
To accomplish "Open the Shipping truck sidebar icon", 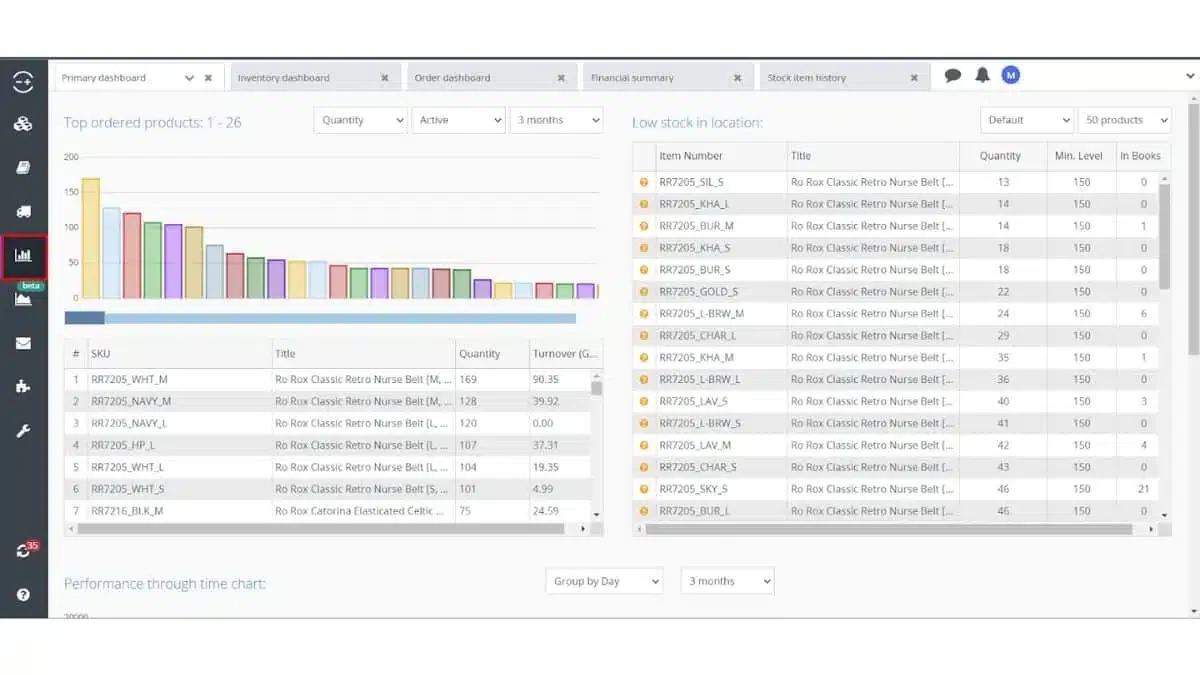I will point(23,212).
